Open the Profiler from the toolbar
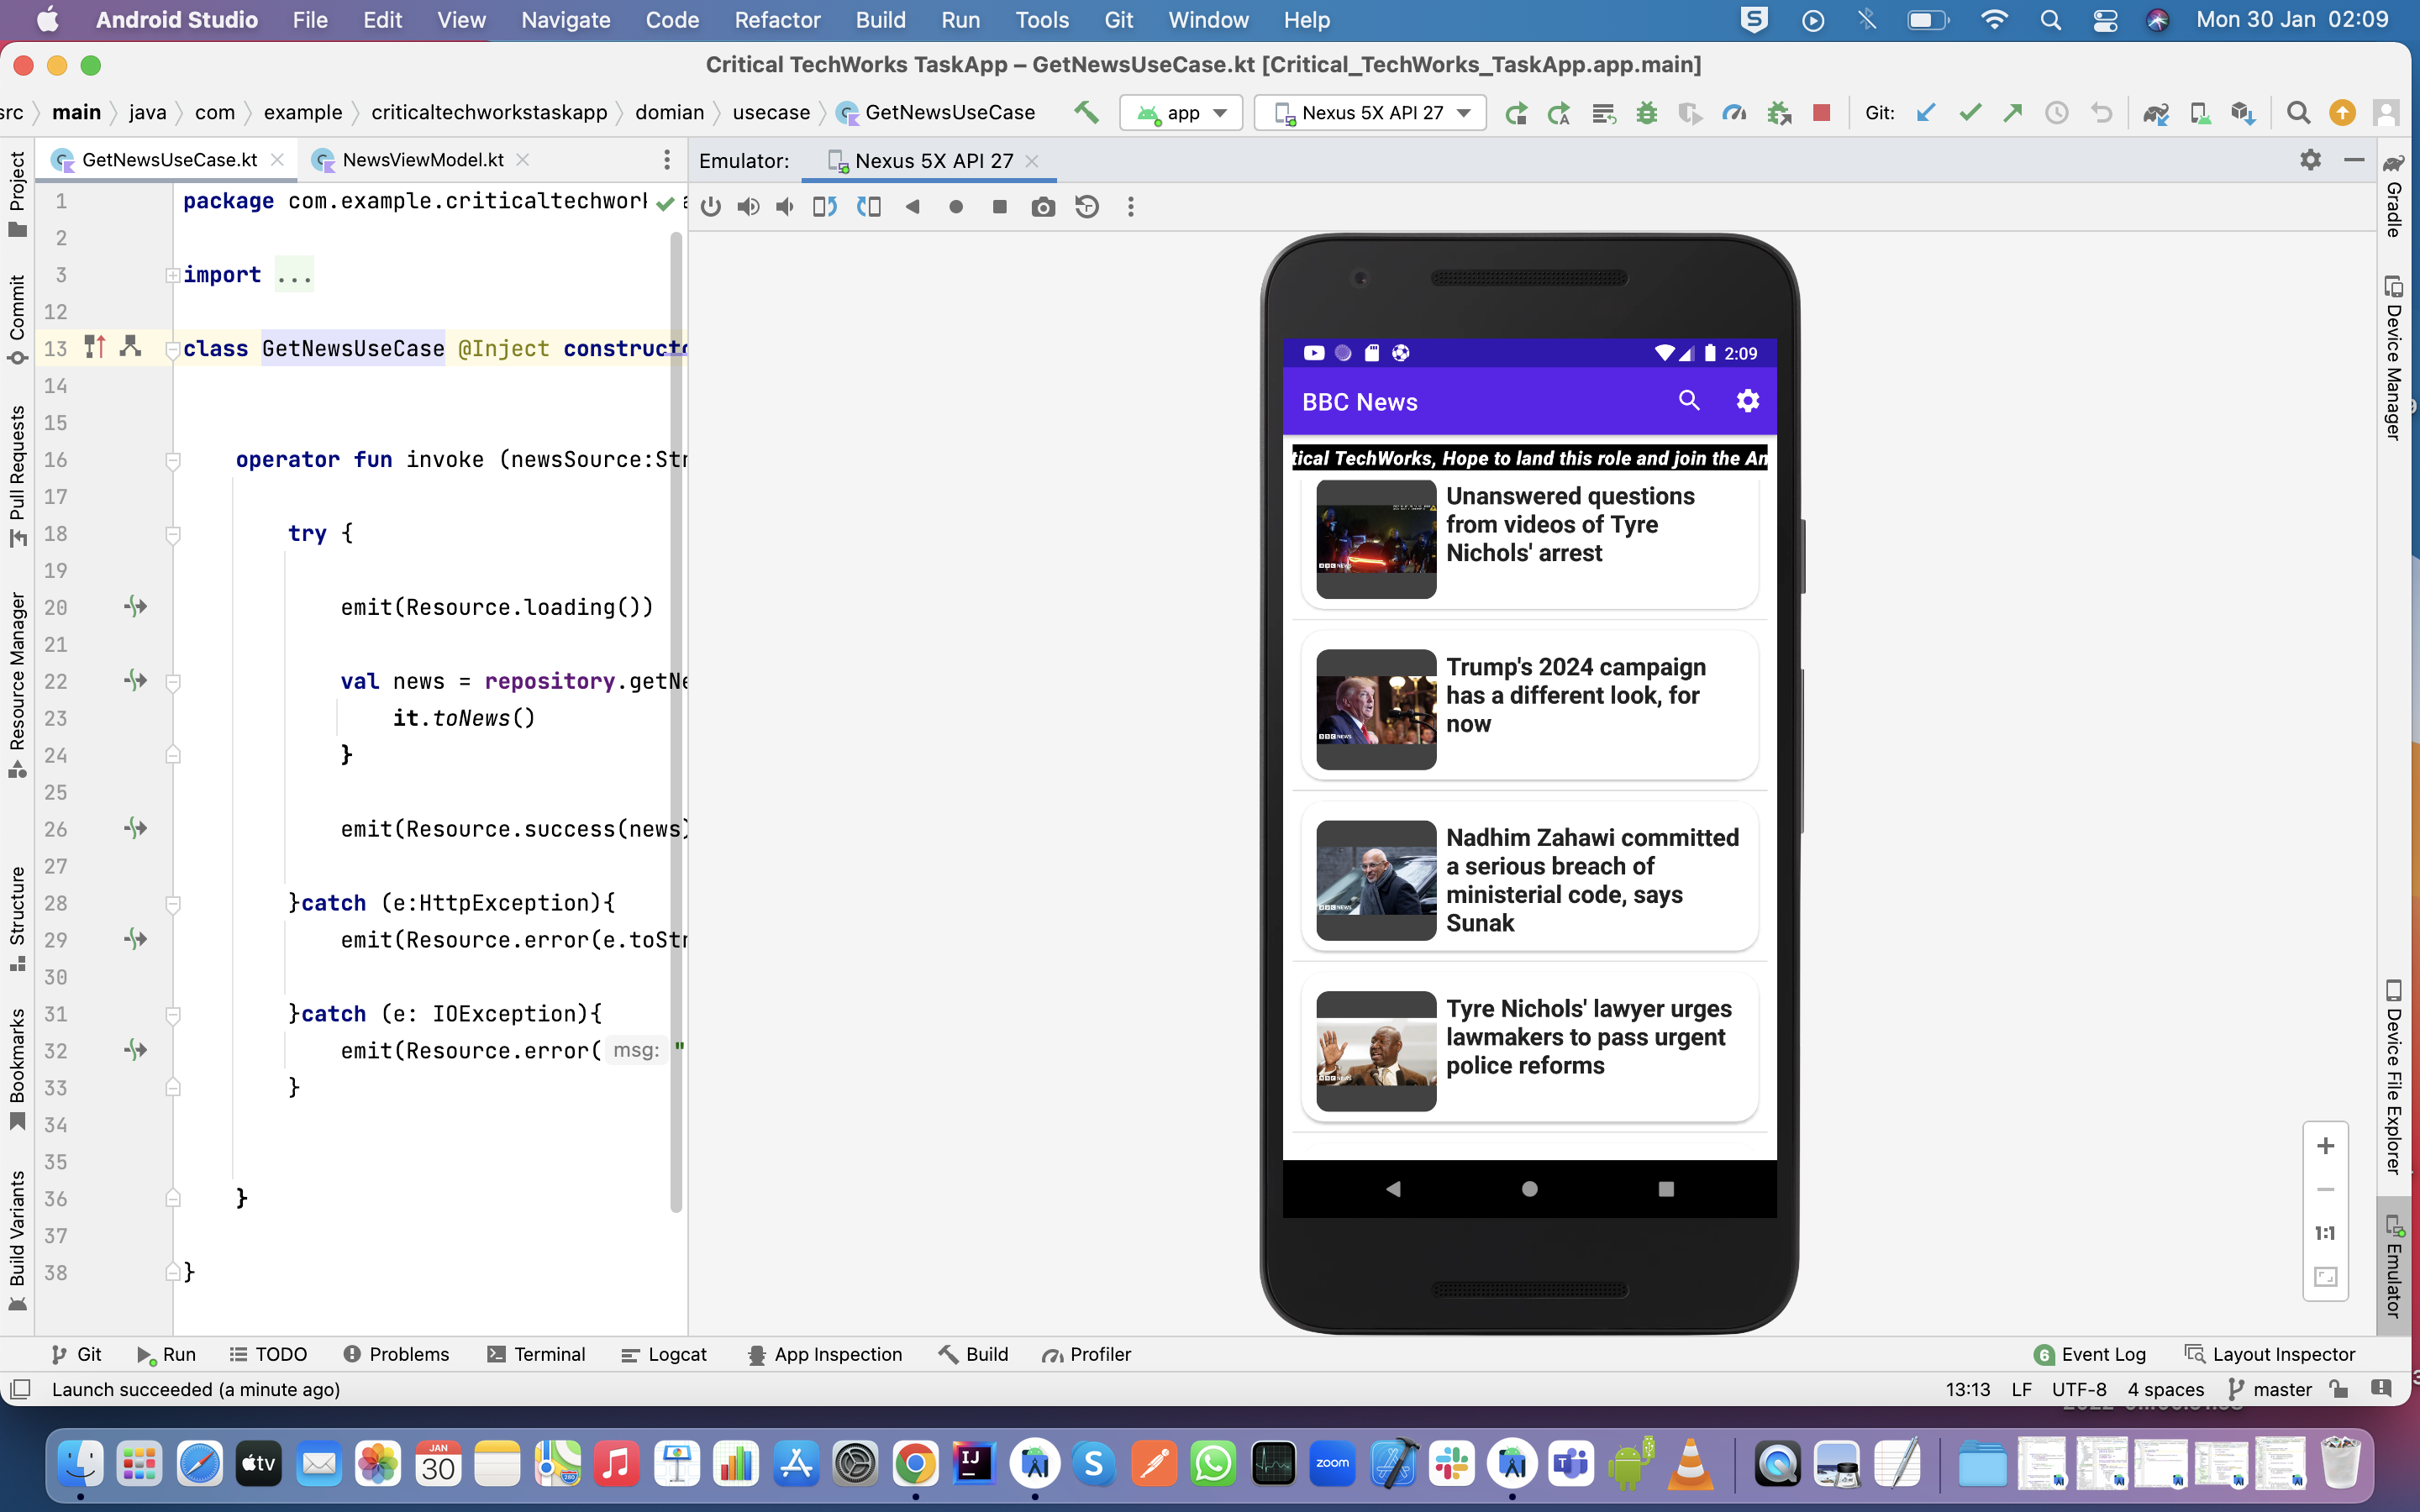This screenshot has height=1512, width=2420. coord(1735,112)
